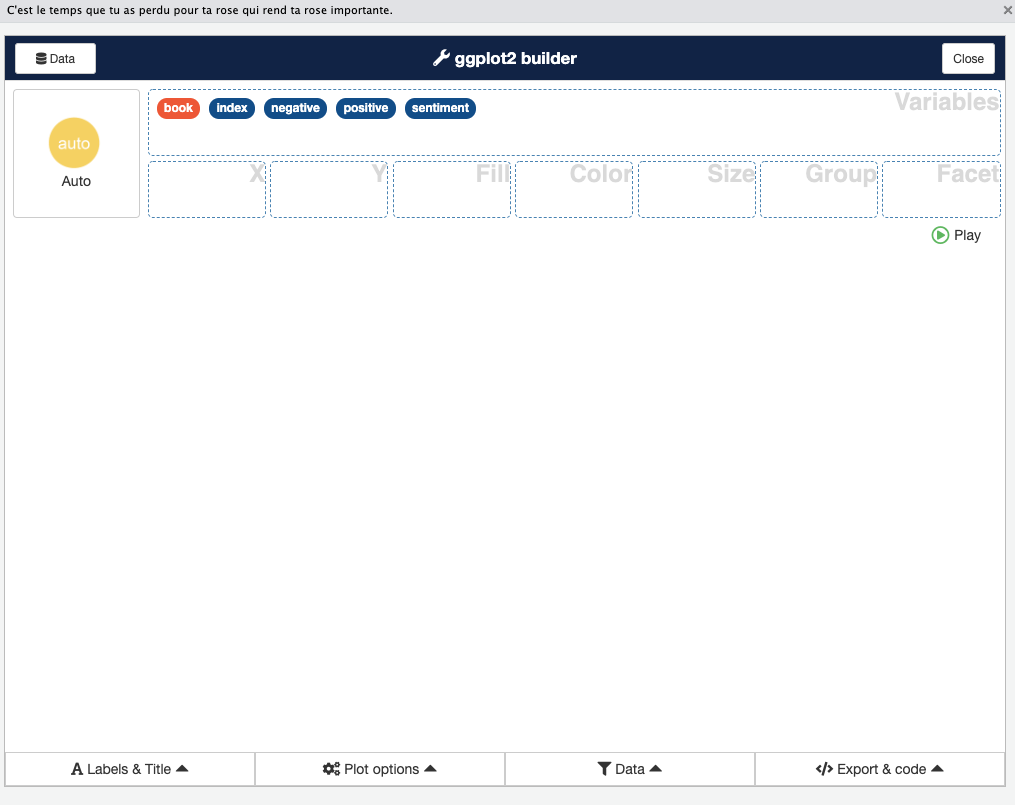Select the positive variable badge

(366, 108)
